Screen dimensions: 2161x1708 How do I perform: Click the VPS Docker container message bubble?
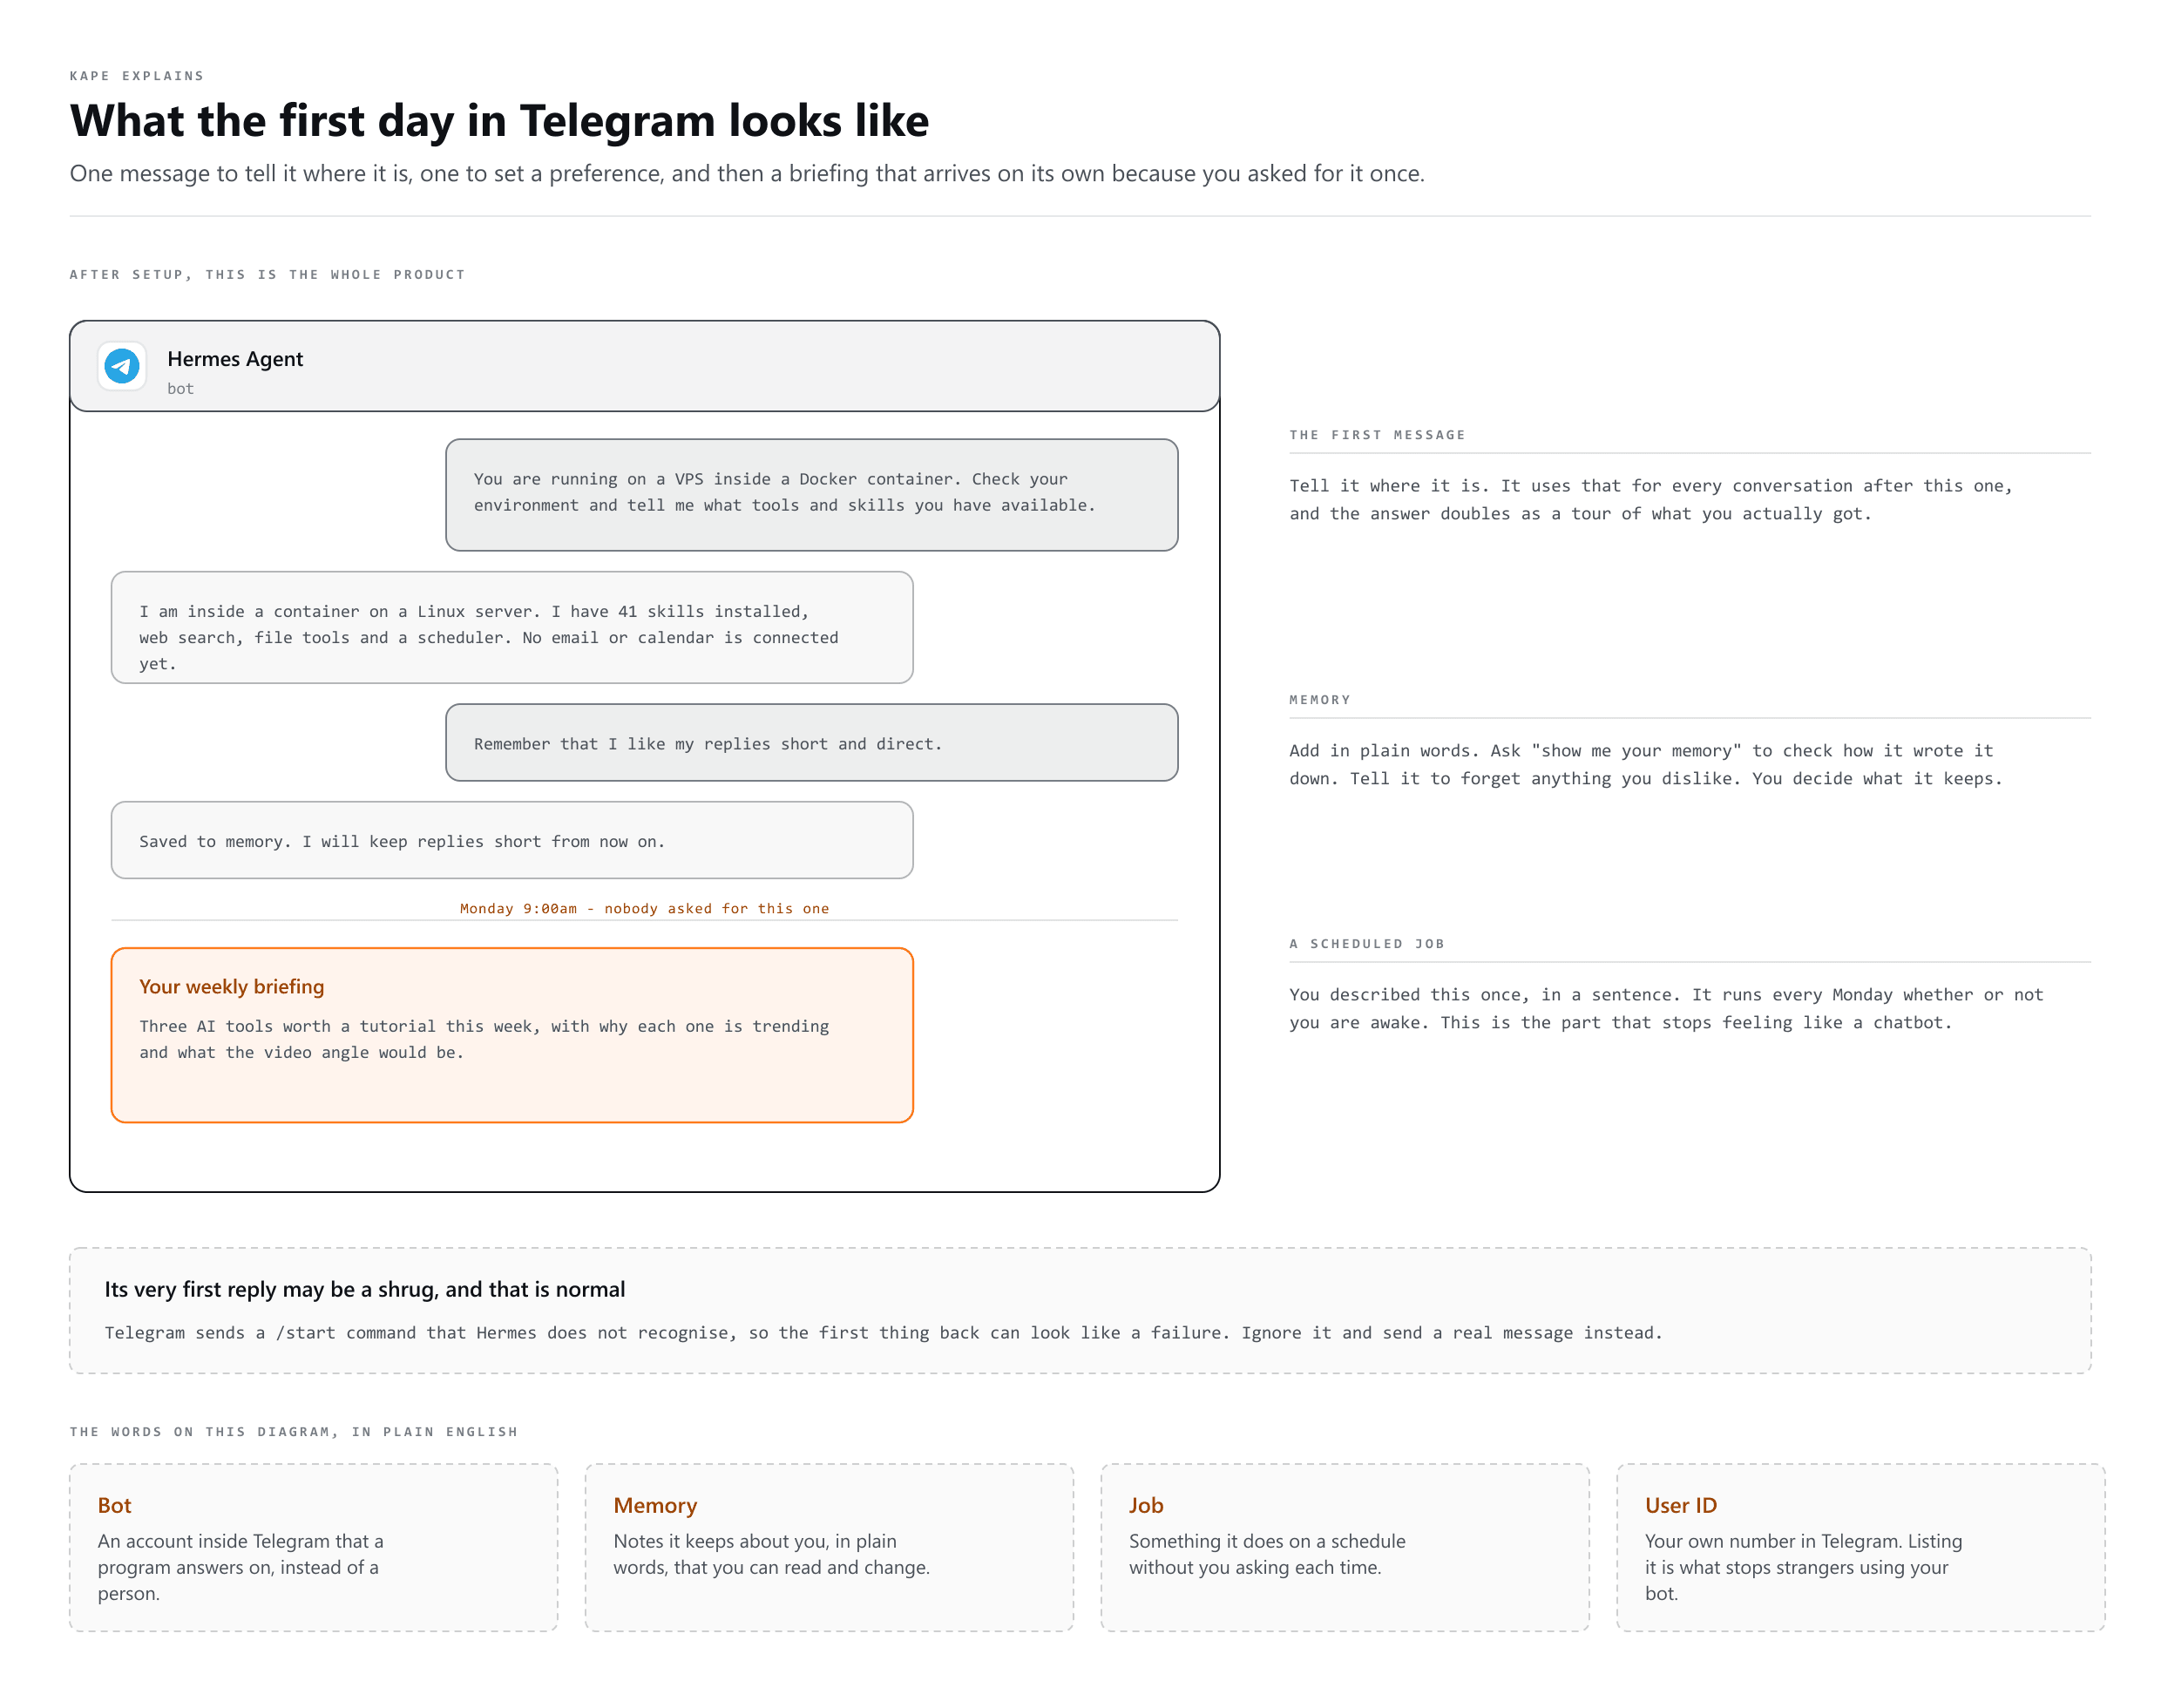pyautogui.click(x=811, y=495)
